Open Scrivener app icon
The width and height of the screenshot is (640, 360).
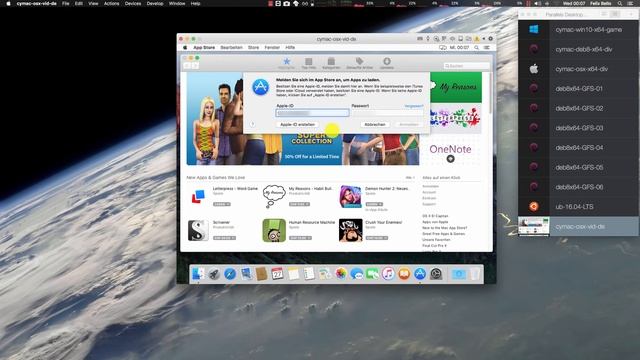pyautogui.click(x=198, y=230)
